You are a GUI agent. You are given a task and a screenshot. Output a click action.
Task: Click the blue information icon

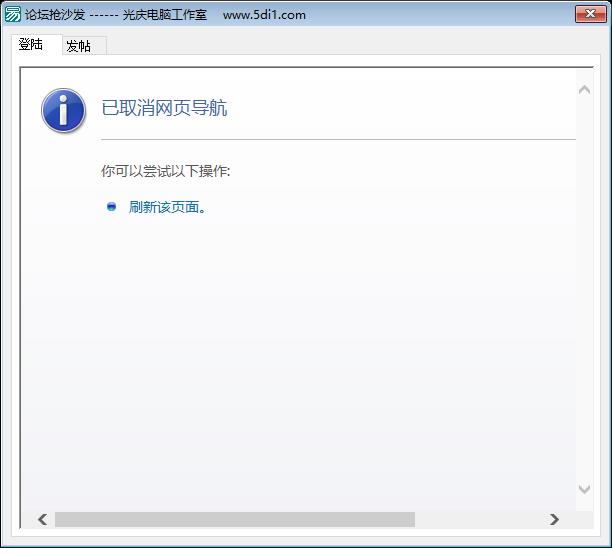pyautogui.click(x=63, y=110)
